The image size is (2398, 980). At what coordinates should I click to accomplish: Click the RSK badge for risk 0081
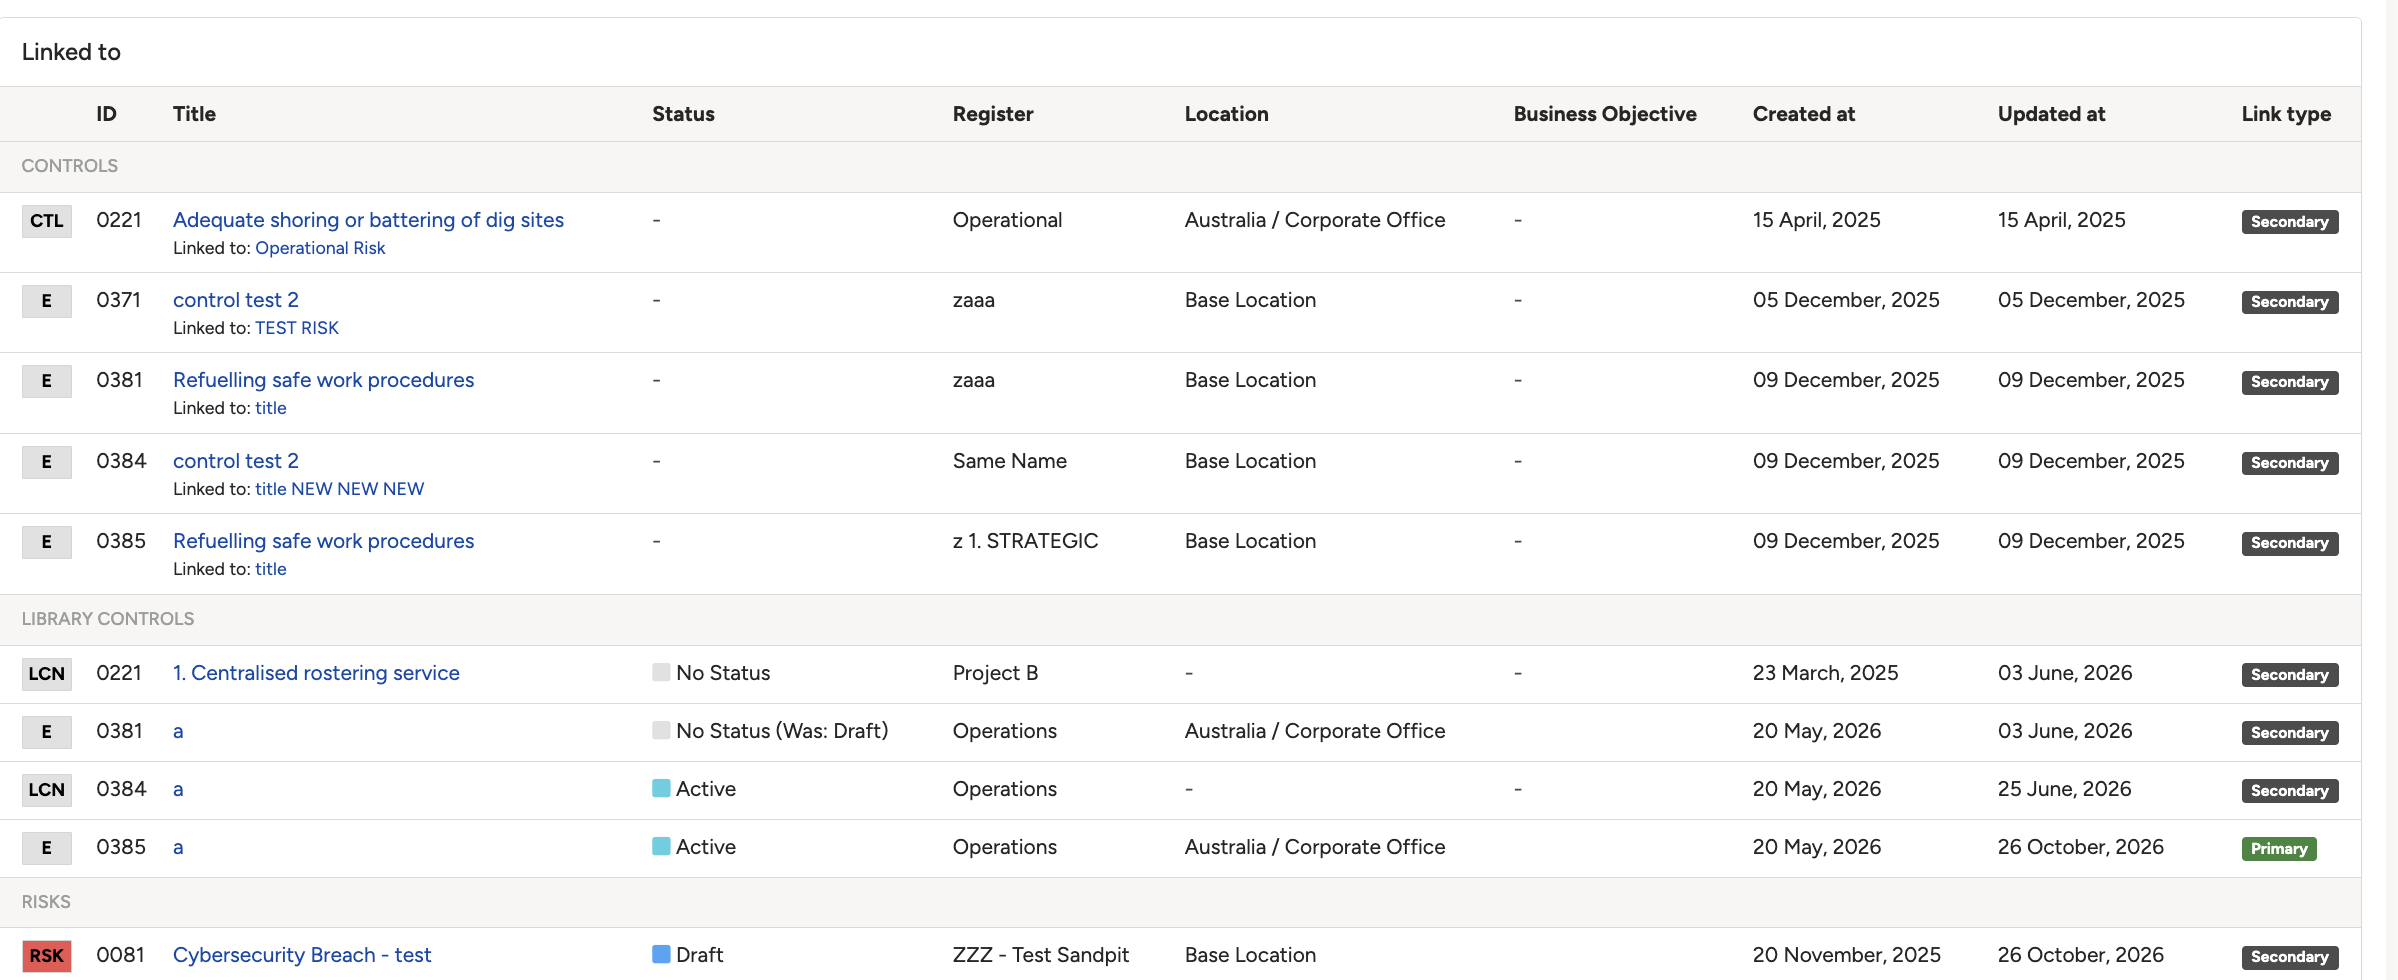click(47, 956)
